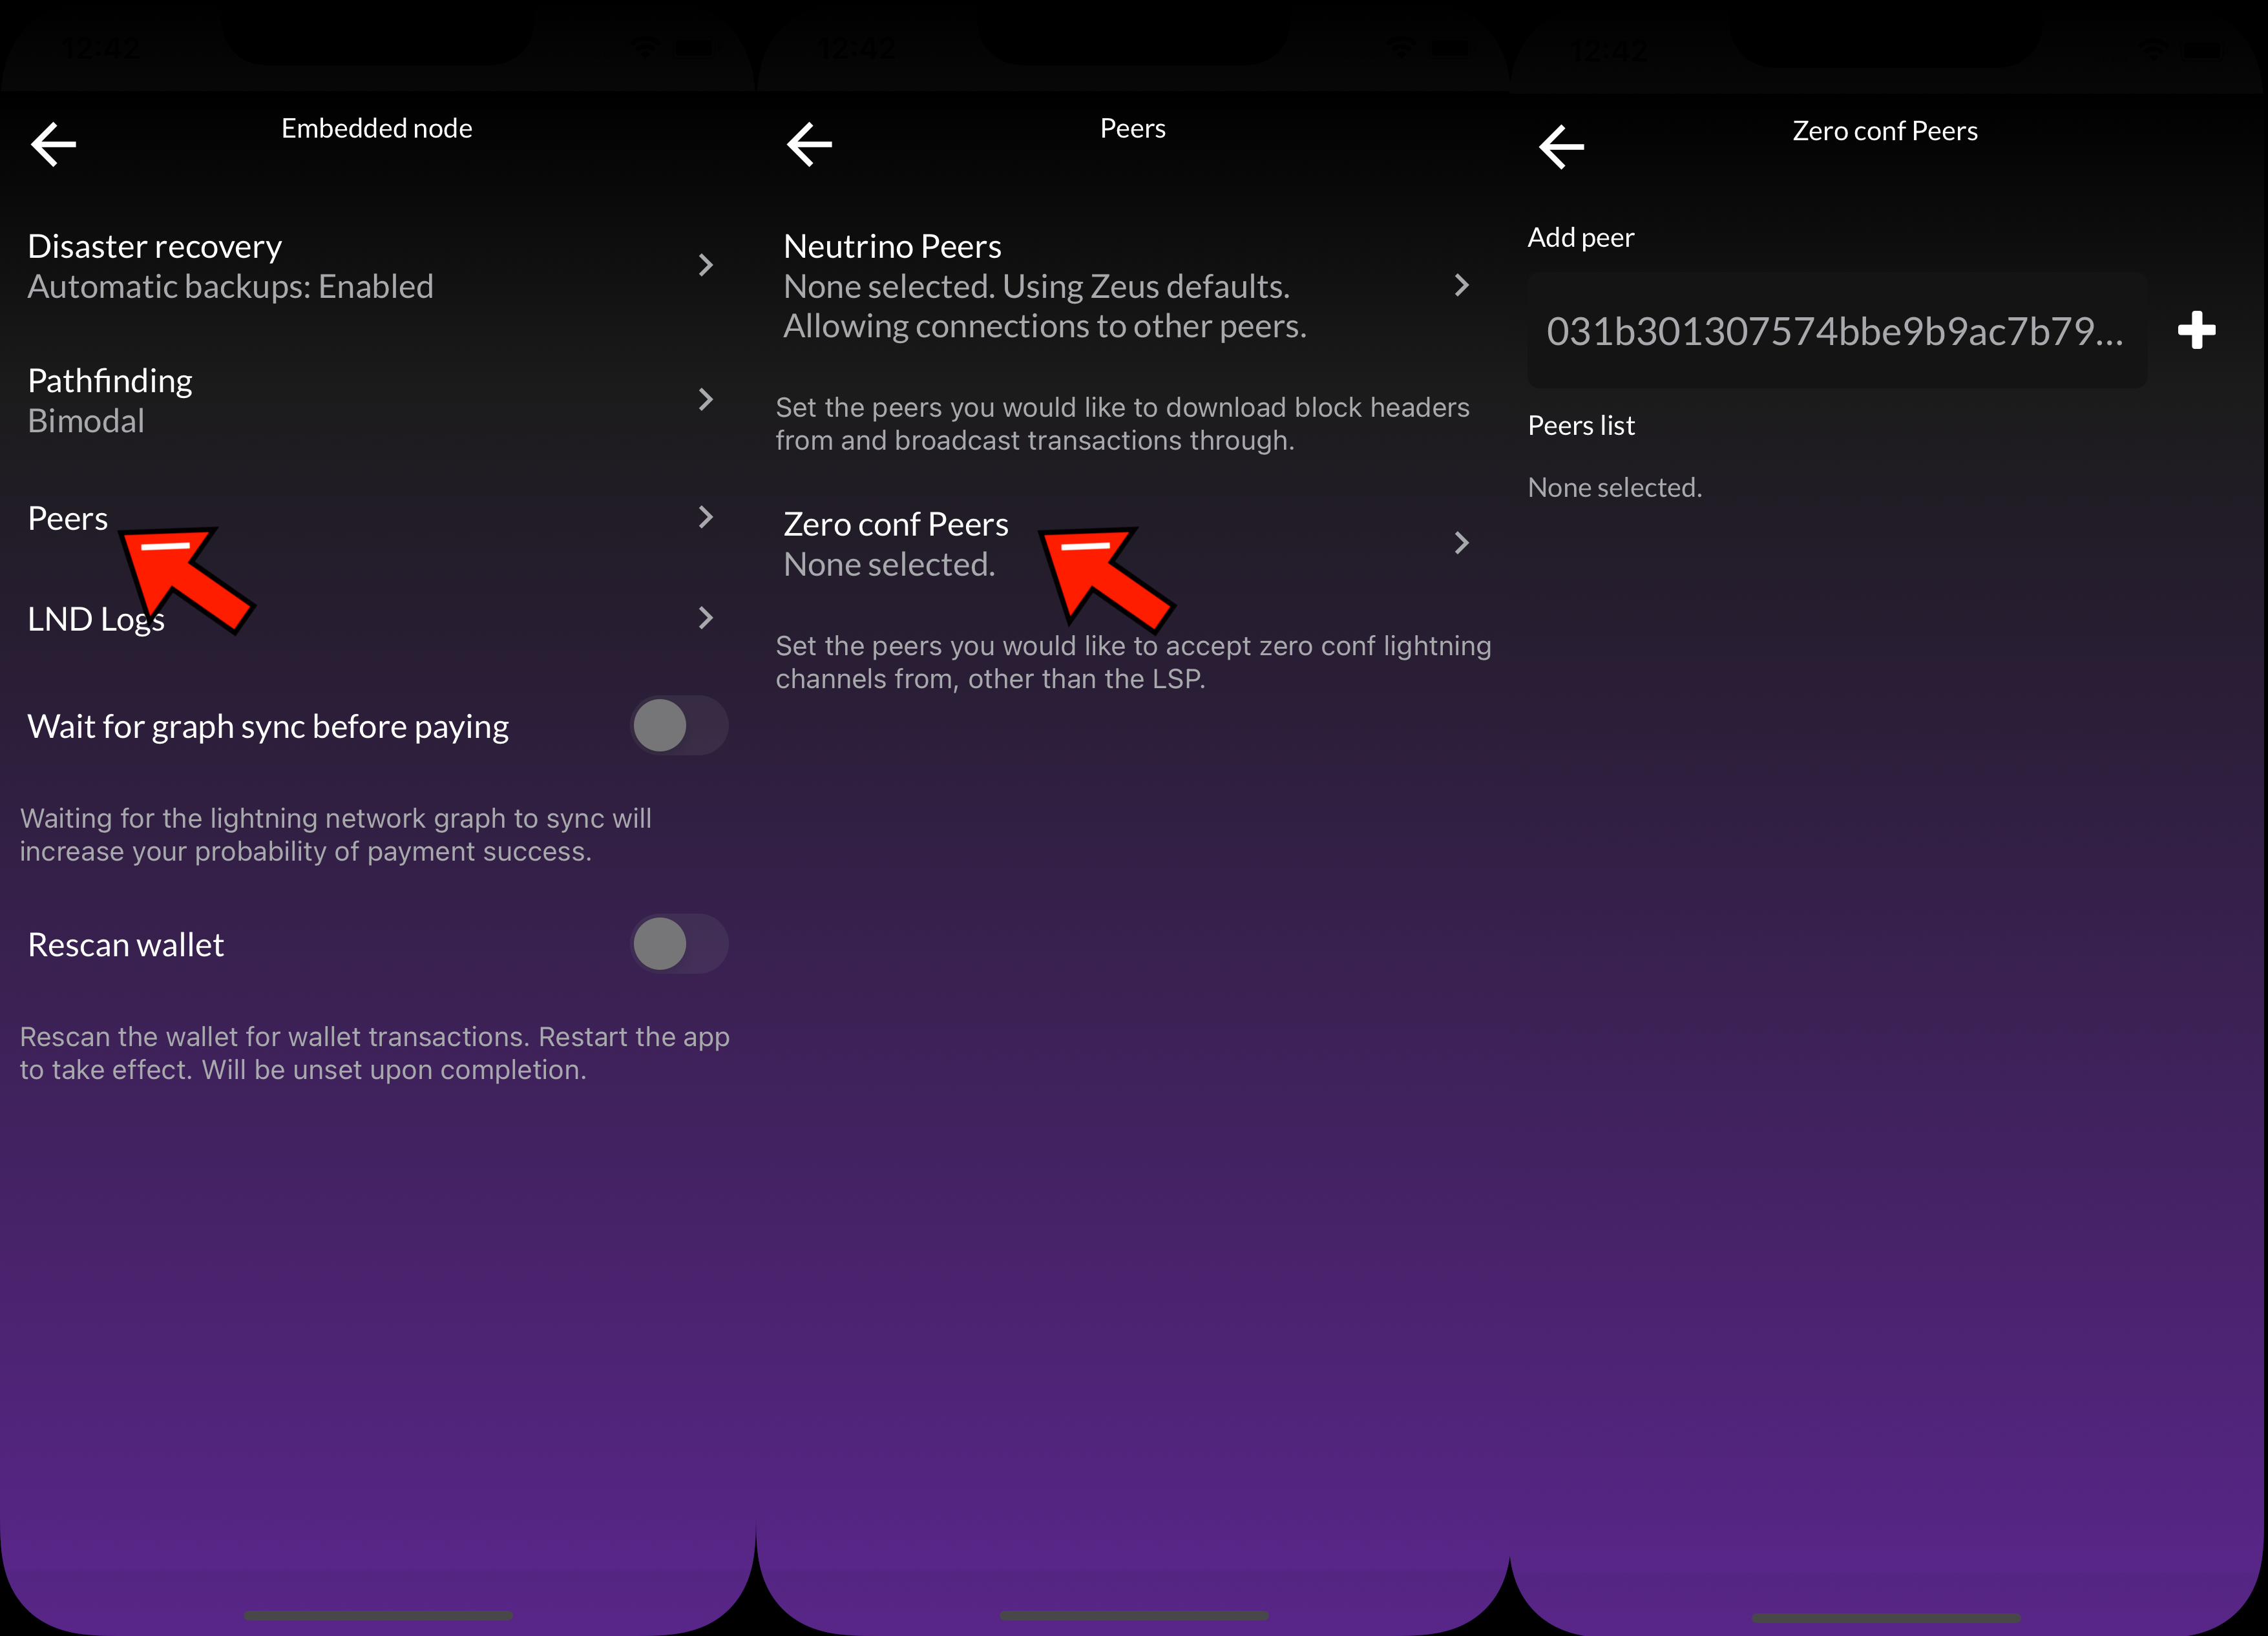Tap Disaster recovery Automatic backups row
2268x1636 pixels.
[x=230, y=266]
